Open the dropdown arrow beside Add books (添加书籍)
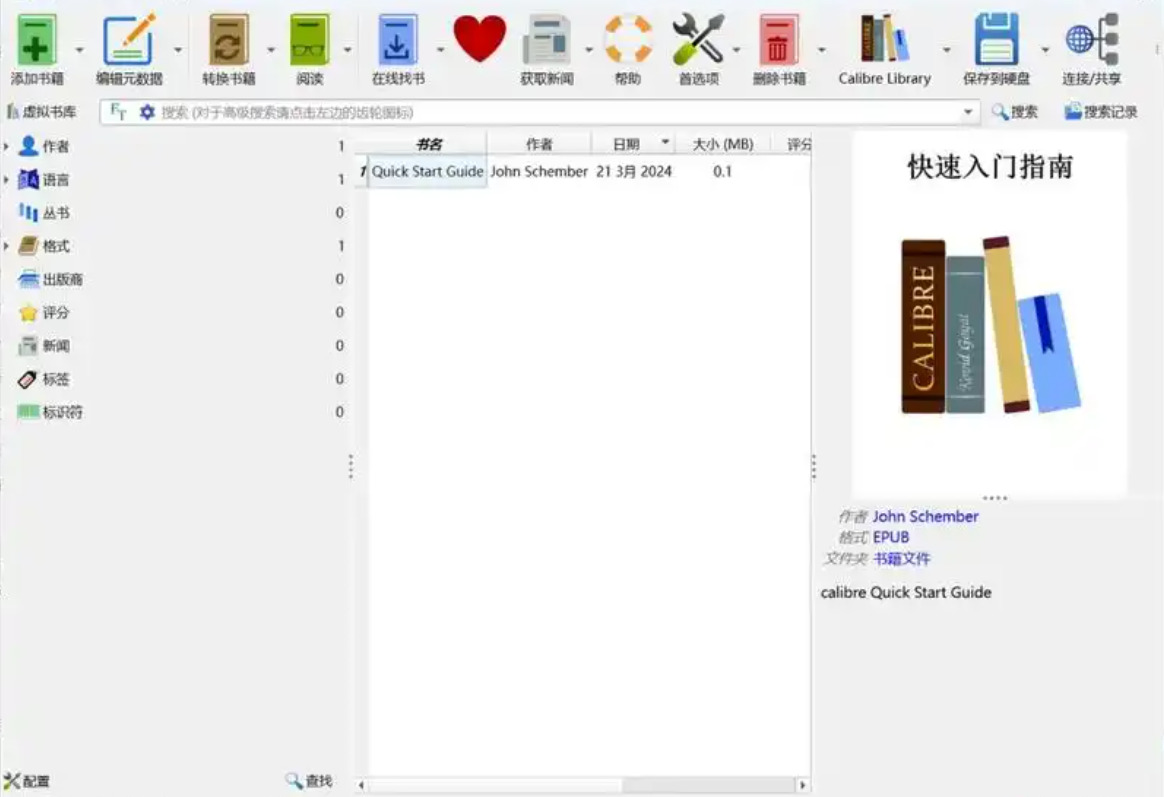This screenshot has width=1164, height=797. 79,50
